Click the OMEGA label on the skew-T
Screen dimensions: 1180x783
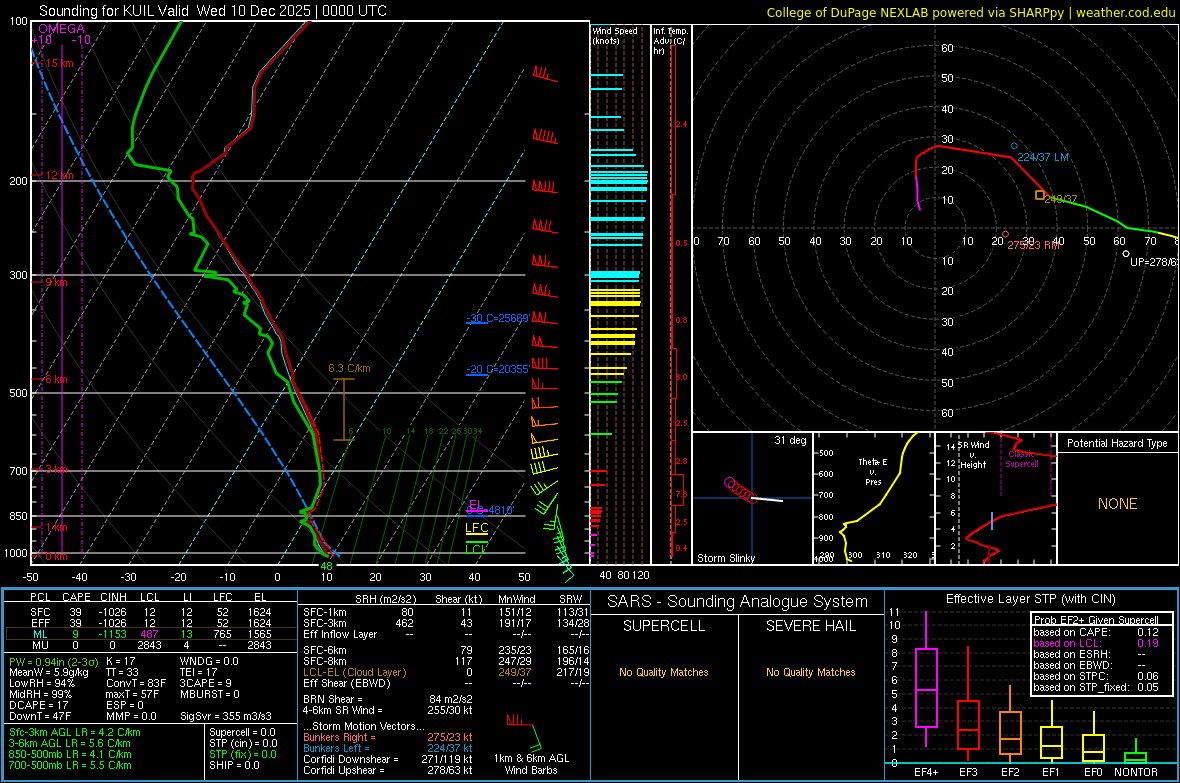pos(62,29)
